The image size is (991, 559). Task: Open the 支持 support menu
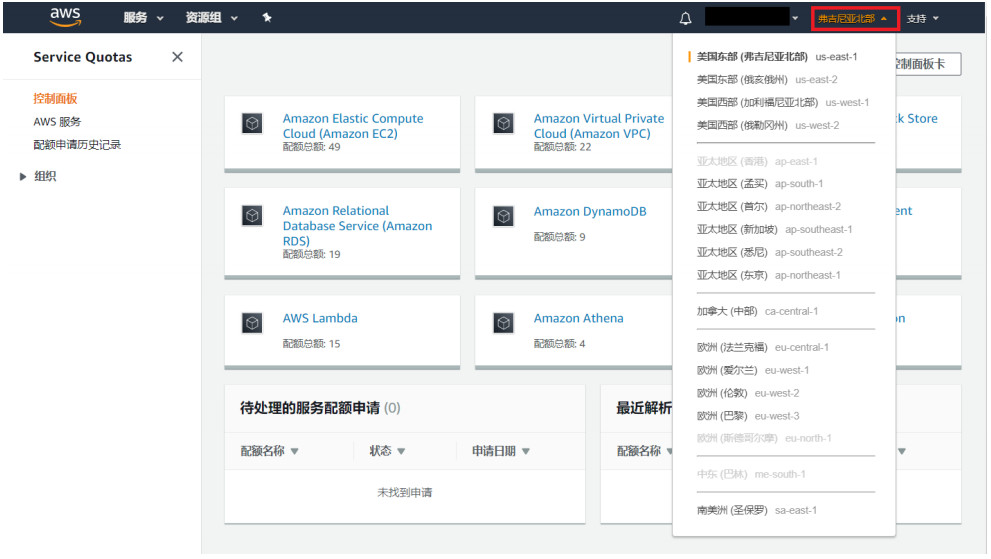pos(923,18)
